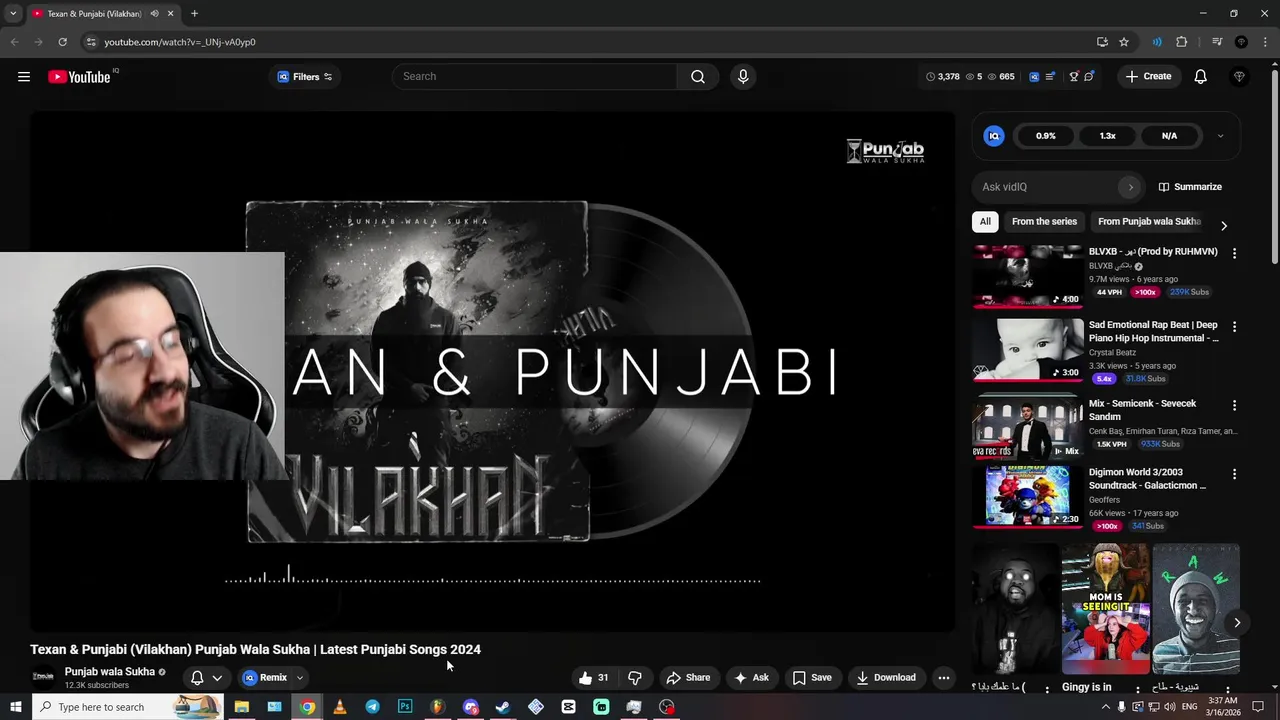Open the Punjab wala Sukha channel avatar

coord(43,677)
